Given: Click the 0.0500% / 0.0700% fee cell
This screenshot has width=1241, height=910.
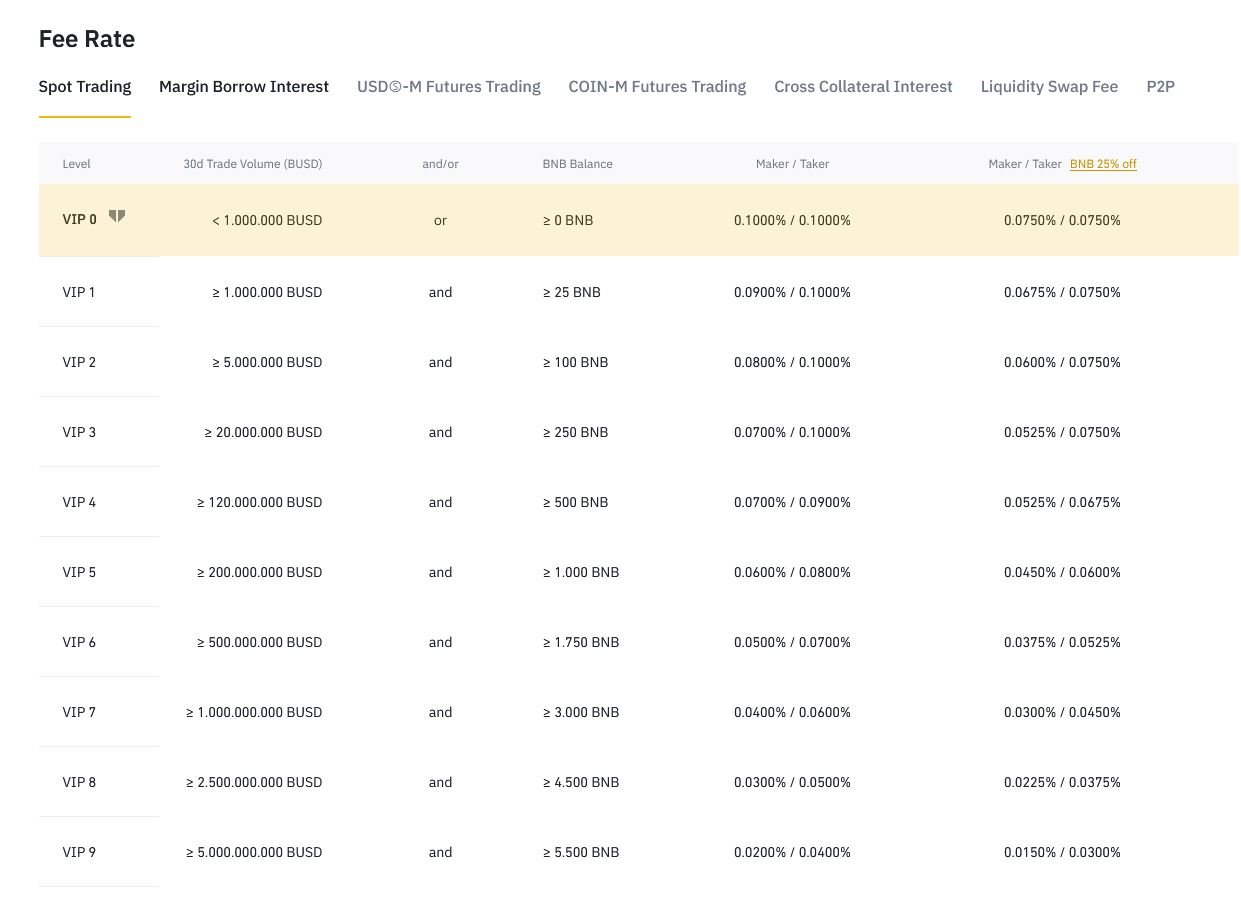Looking at the screenshot, I should 792,642.
